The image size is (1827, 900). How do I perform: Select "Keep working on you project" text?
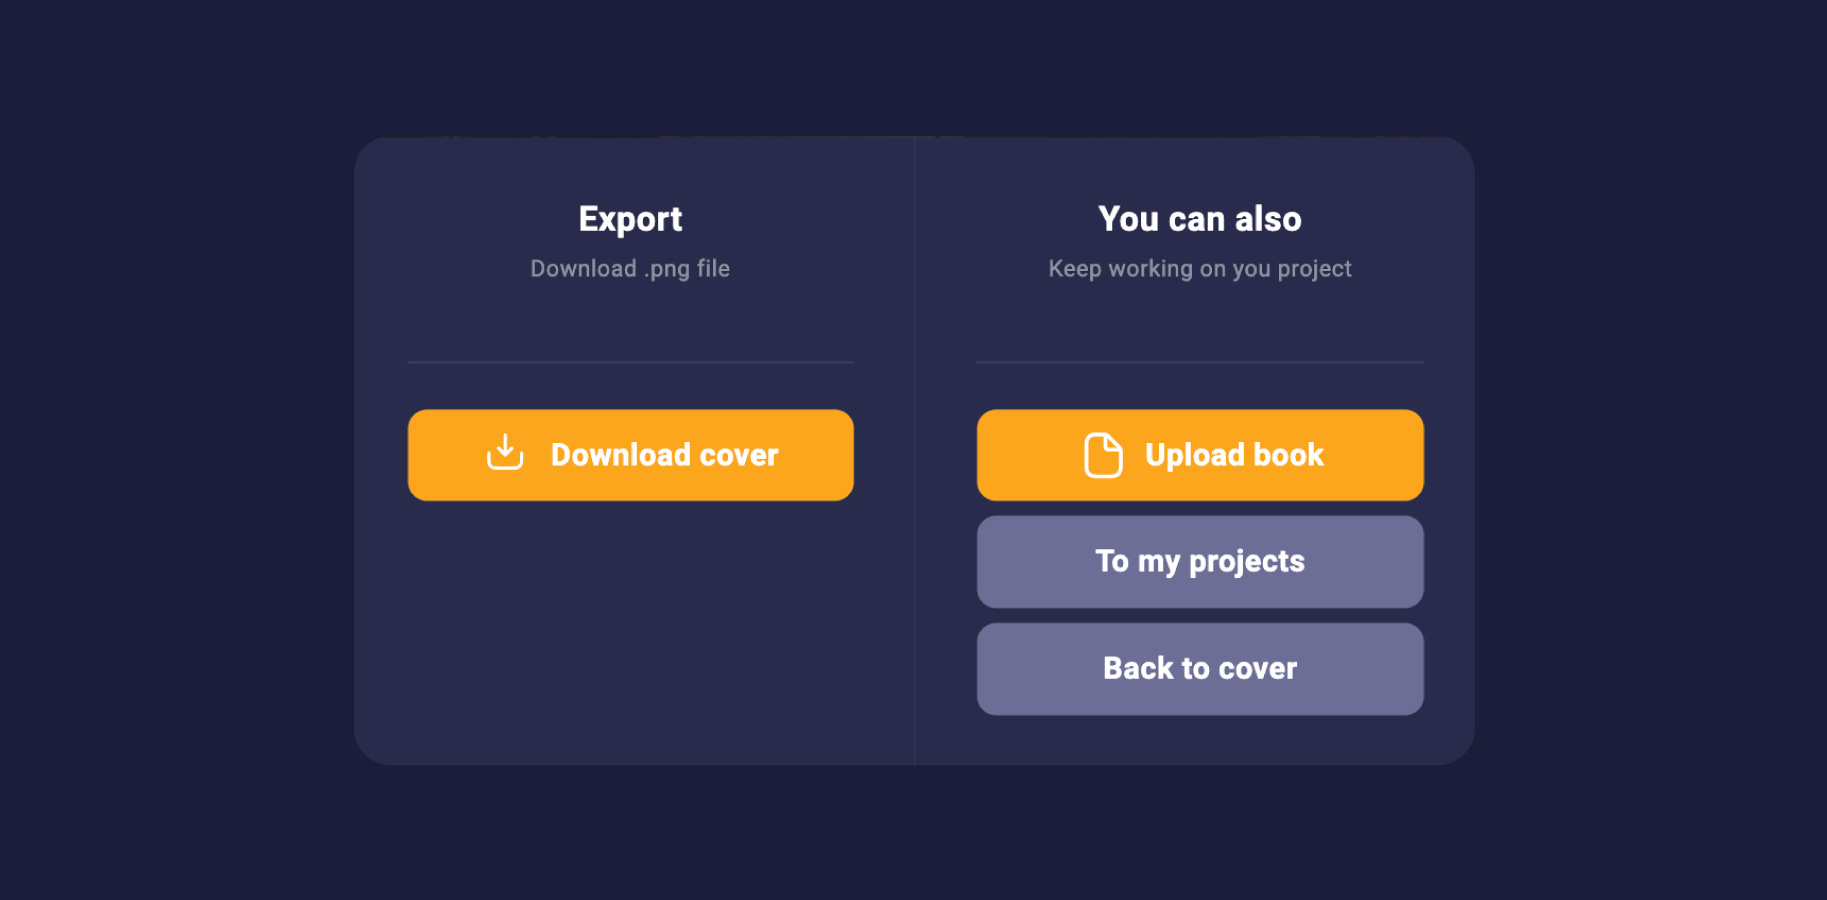pyautogui.click(x=1199, y=269)
